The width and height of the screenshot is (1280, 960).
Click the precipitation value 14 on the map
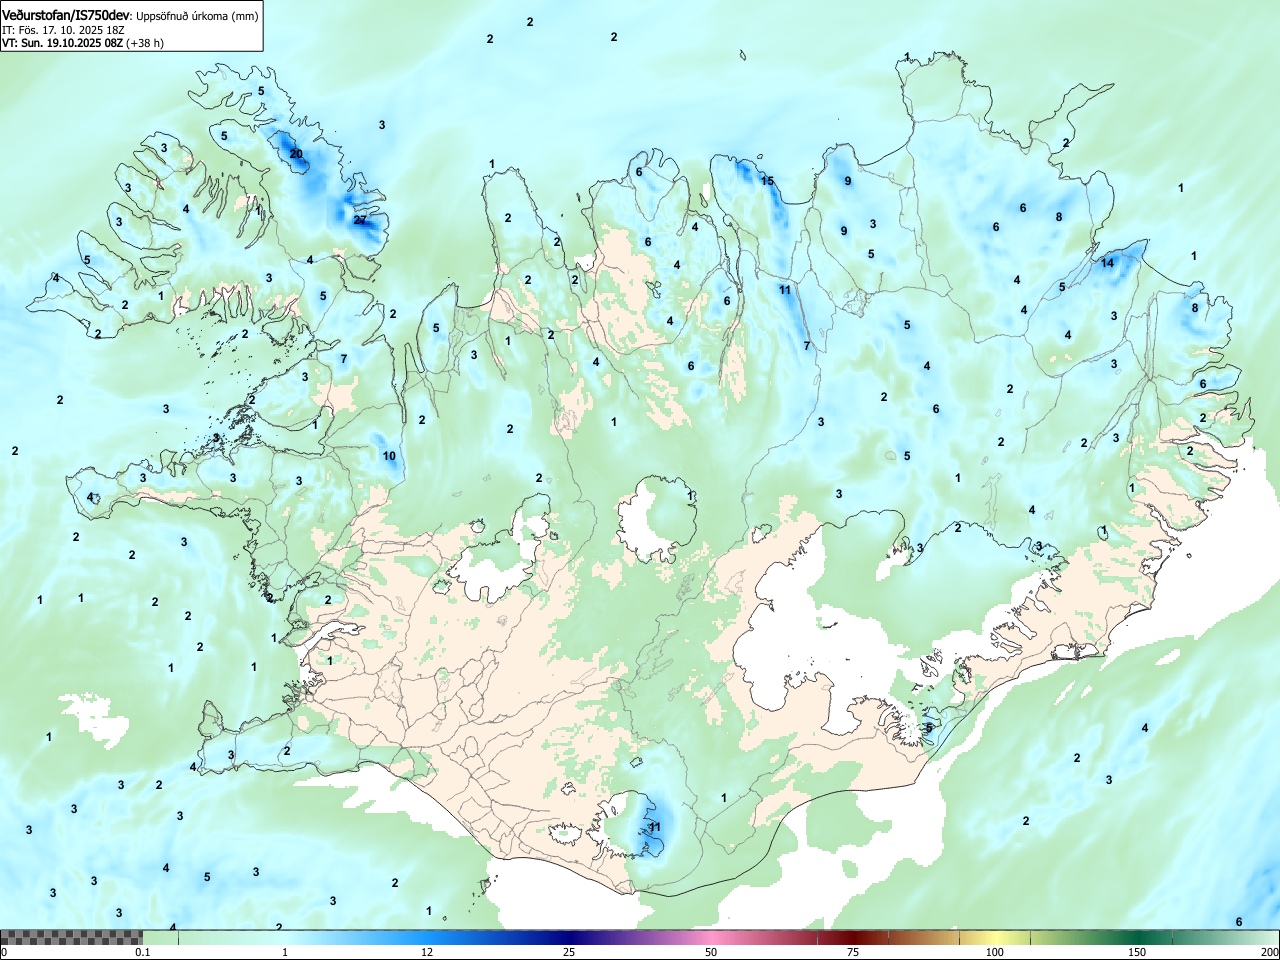[x=1107, y=263]
